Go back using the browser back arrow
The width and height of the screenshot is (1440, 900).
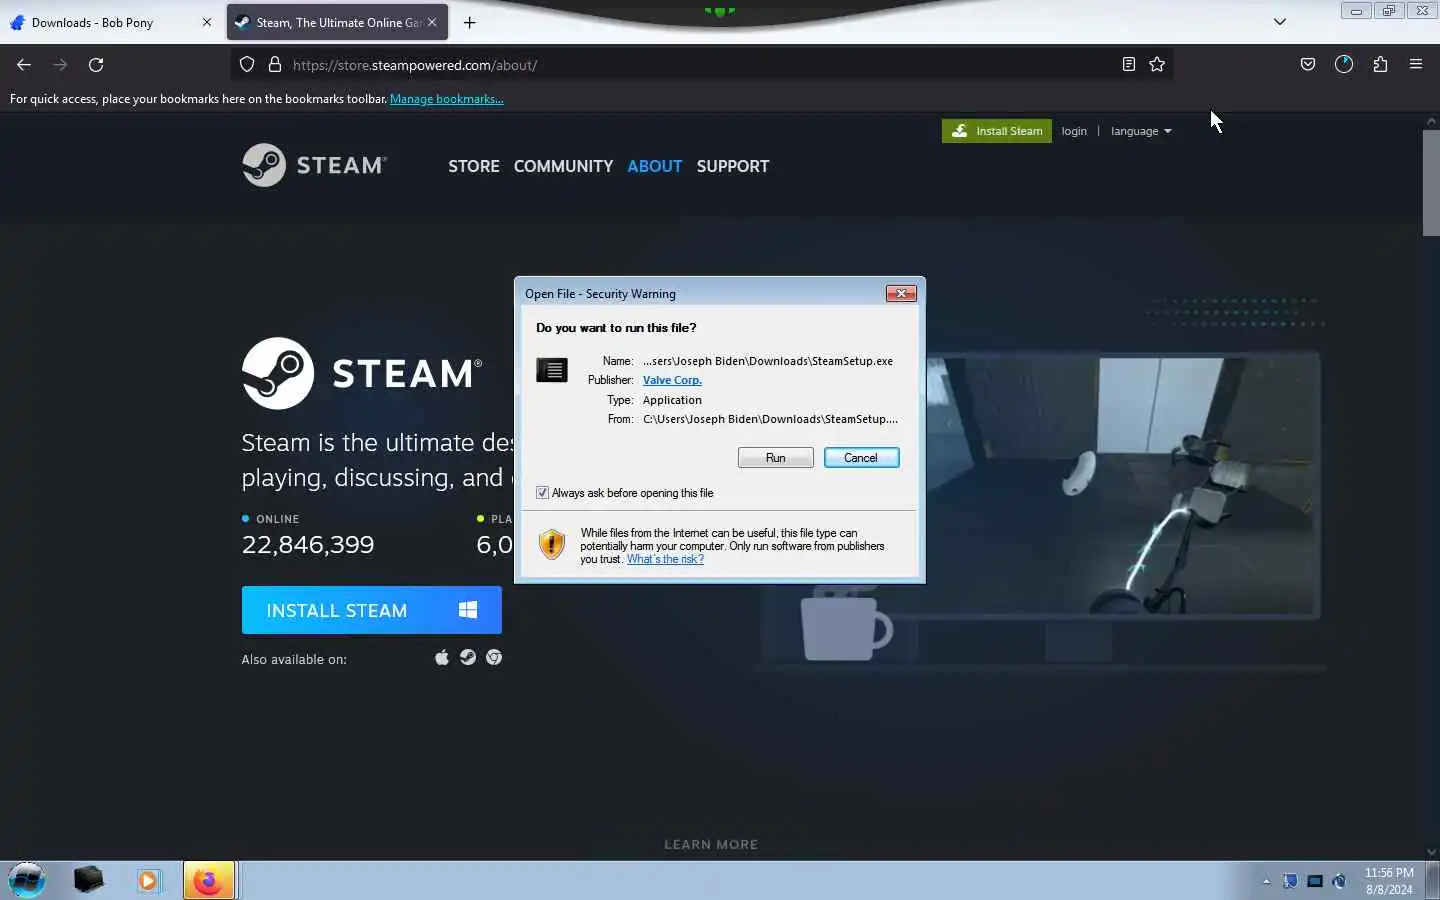coord(24,65)
